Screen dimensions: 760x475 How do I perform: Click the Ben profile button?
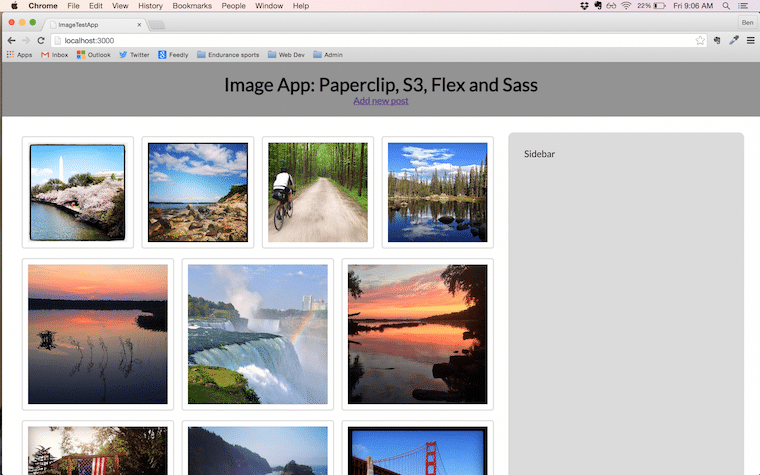[747, 22]
